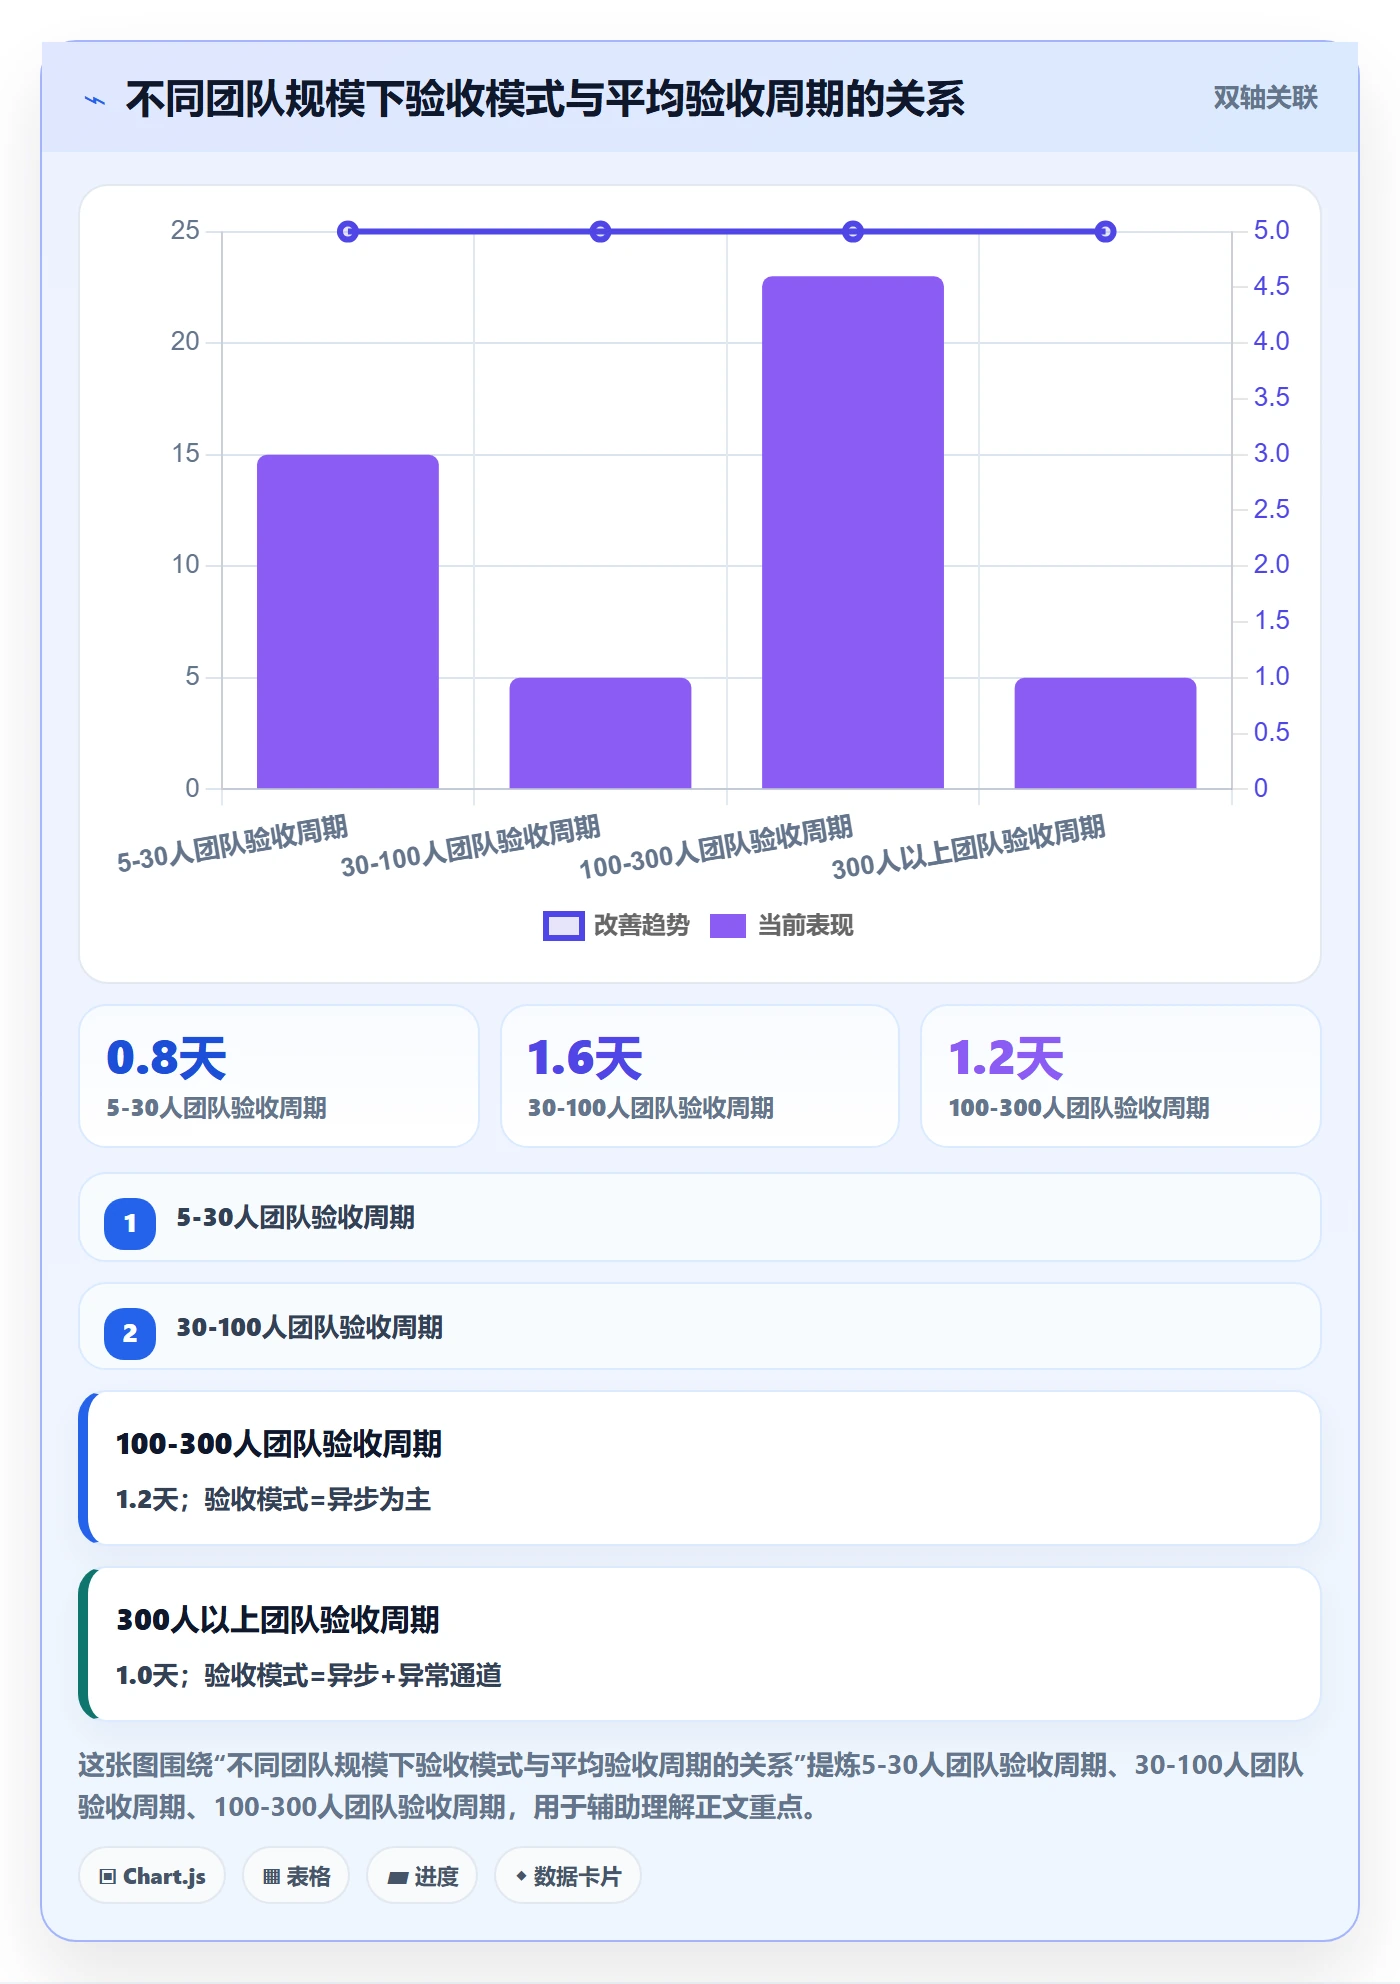Viewport: 1400px width, 1984px height.
Task: Click number badge 2 in the list
Action: tap(130, 1333)
